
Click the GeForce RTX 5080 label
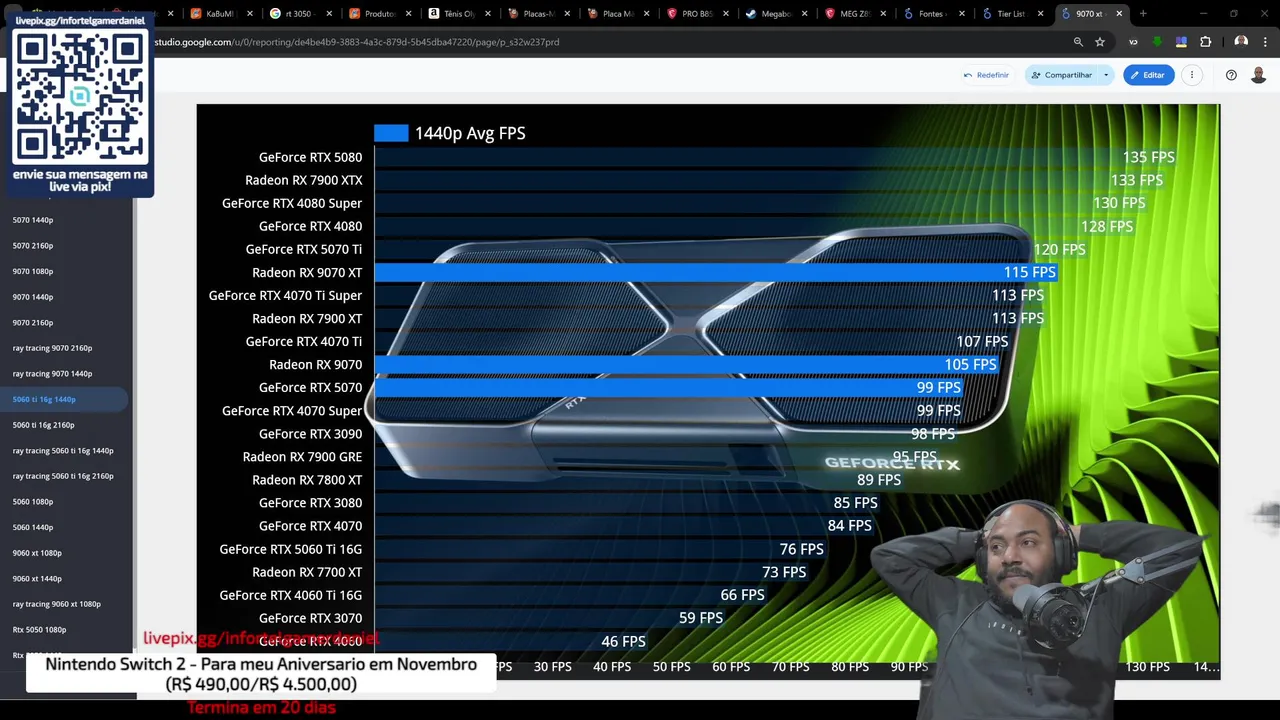click(310, 157)
